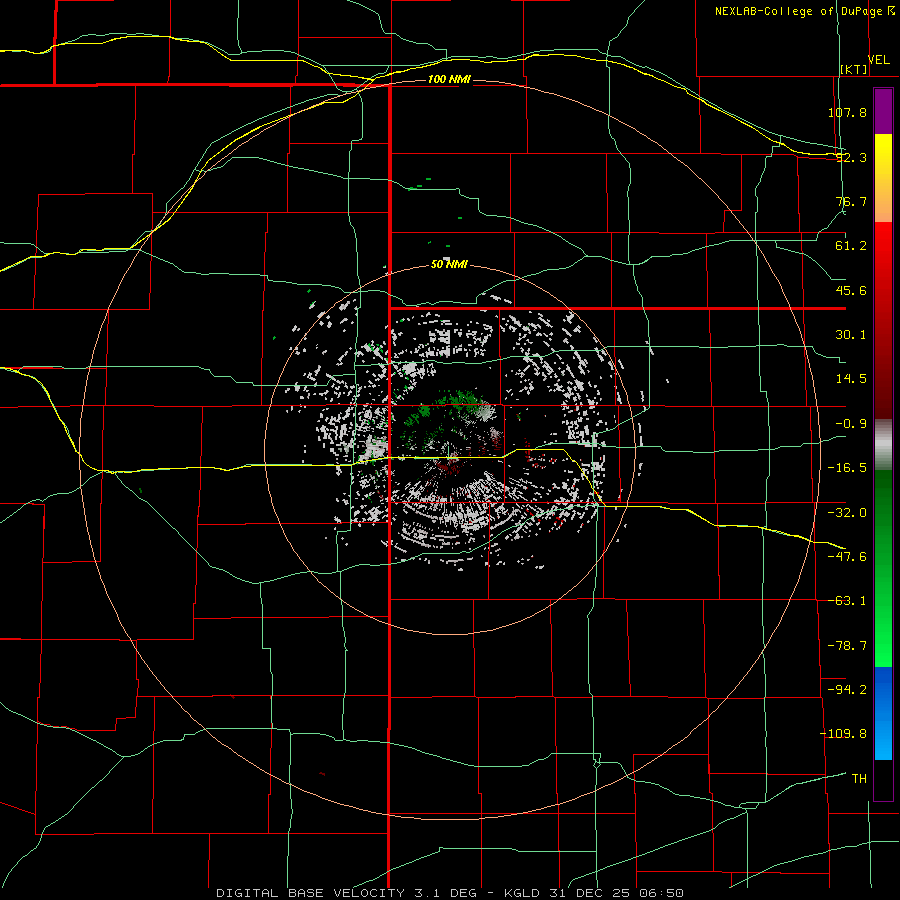Click the -78.7 legend value
Viewport: 900px width, 900px height.
point(847,646)
